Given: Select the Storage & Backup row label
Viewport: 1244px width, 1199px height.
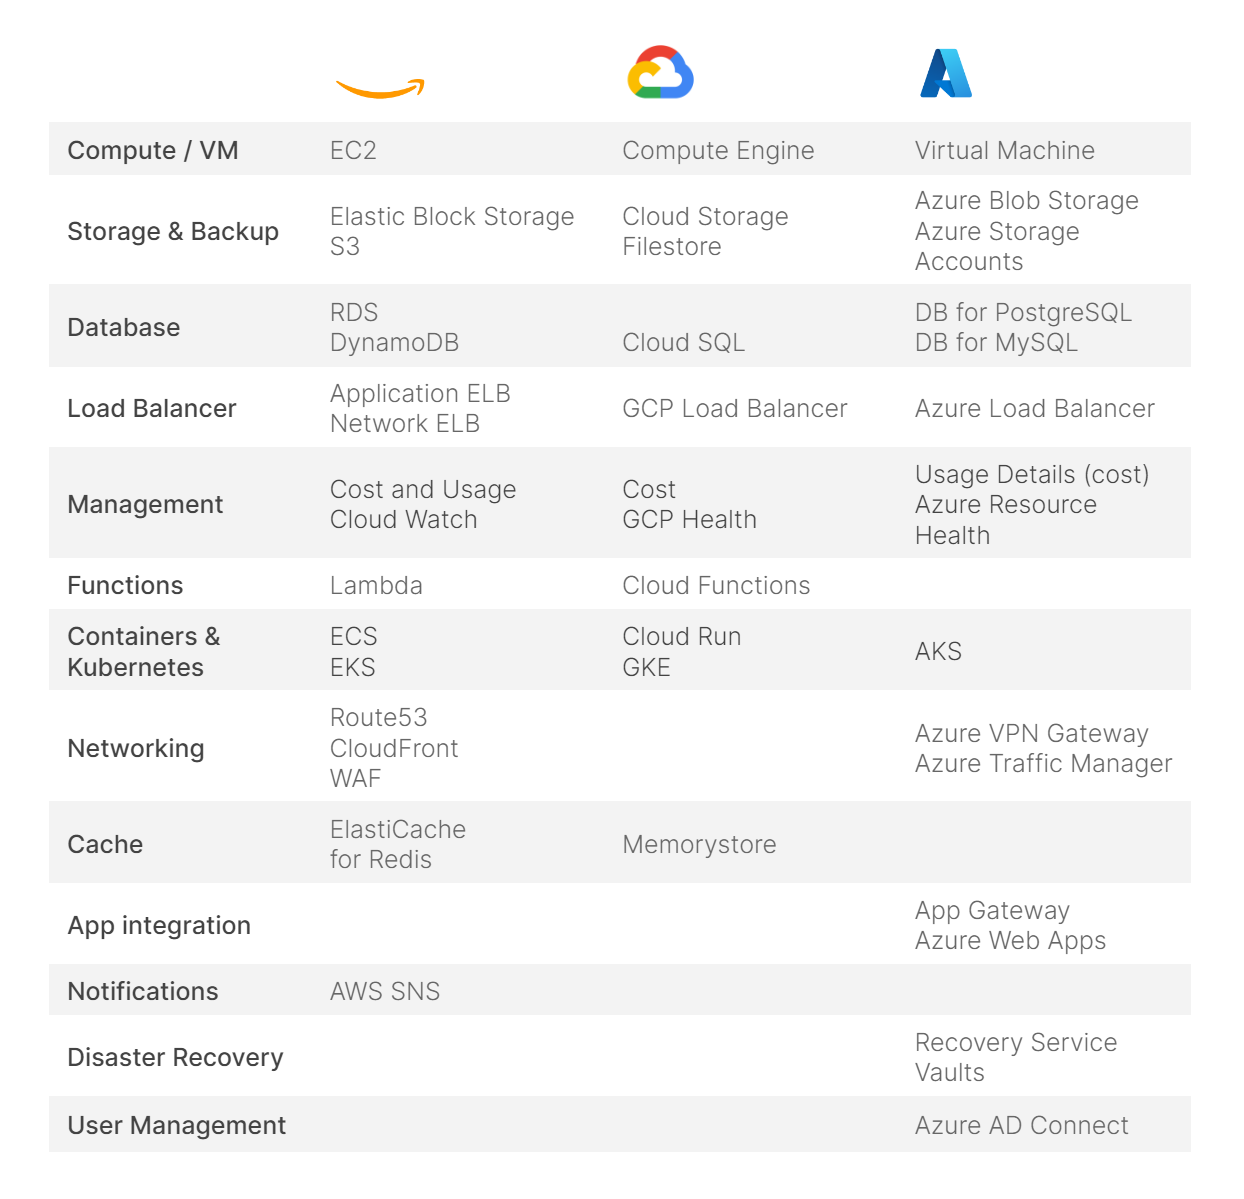Looking at the screenshot, I should tap(173, 231).
